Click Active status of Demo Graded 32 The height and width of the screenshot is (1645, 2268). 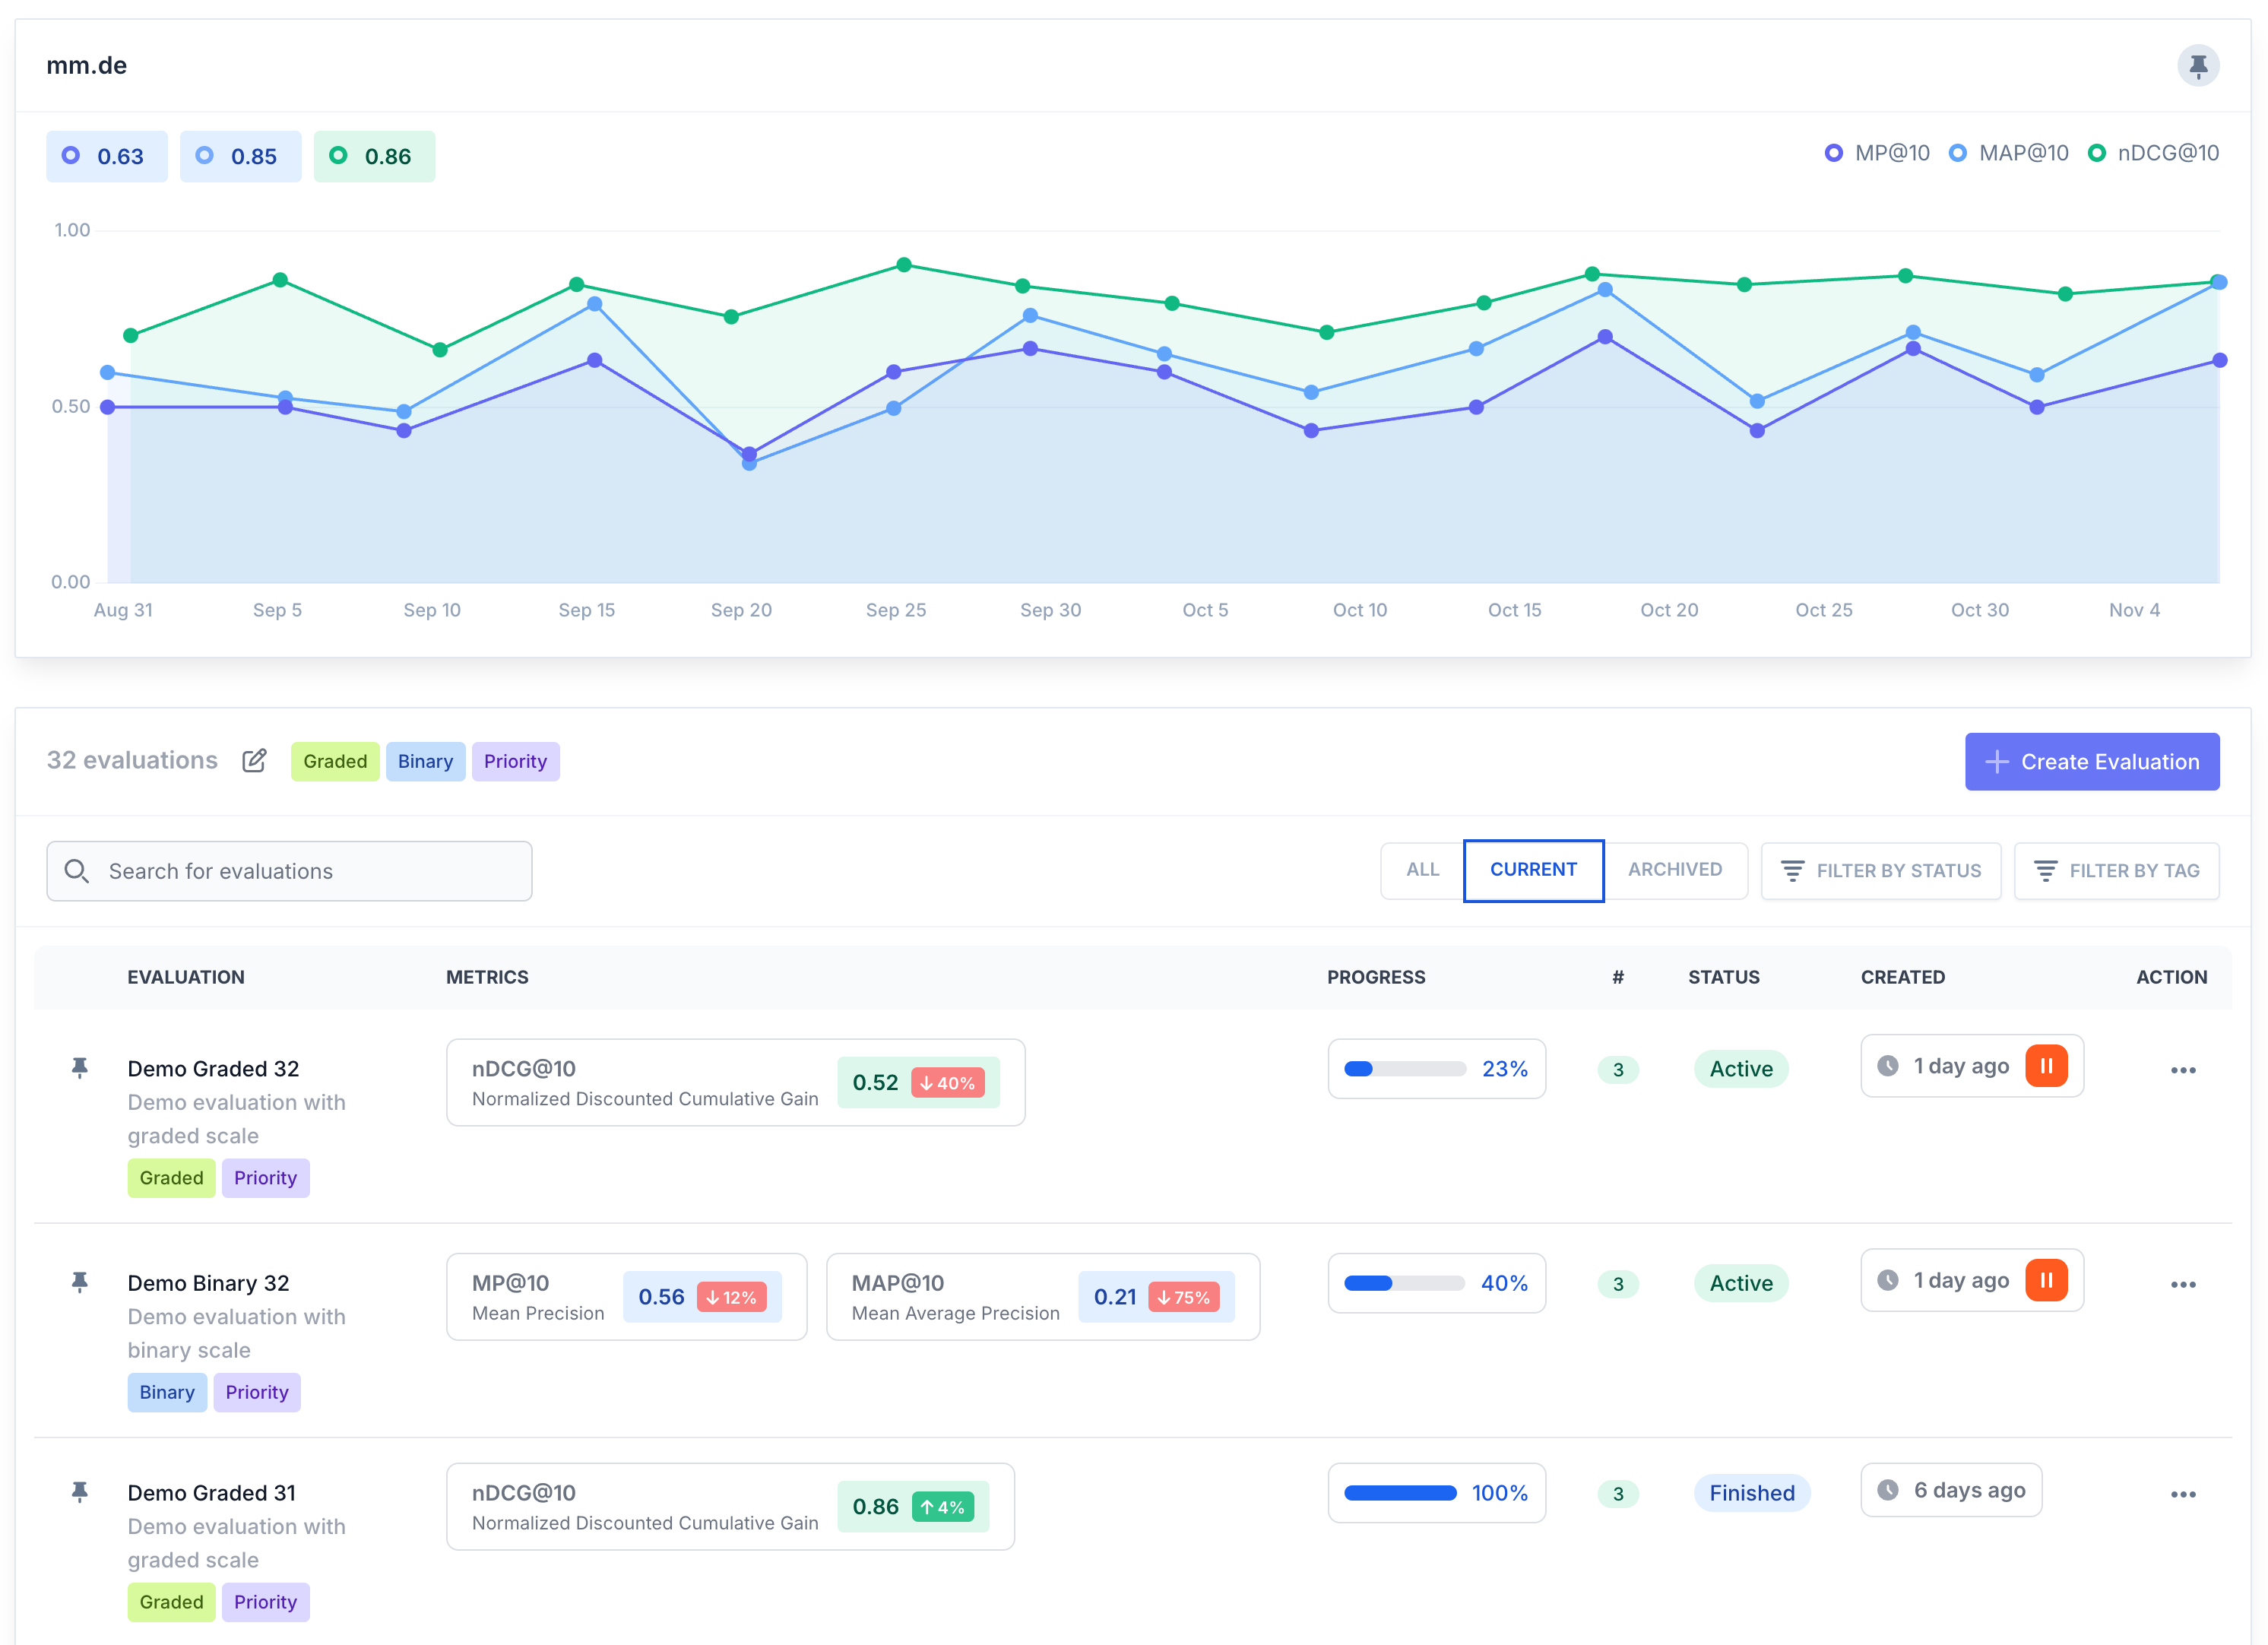coord(1740,1069)
